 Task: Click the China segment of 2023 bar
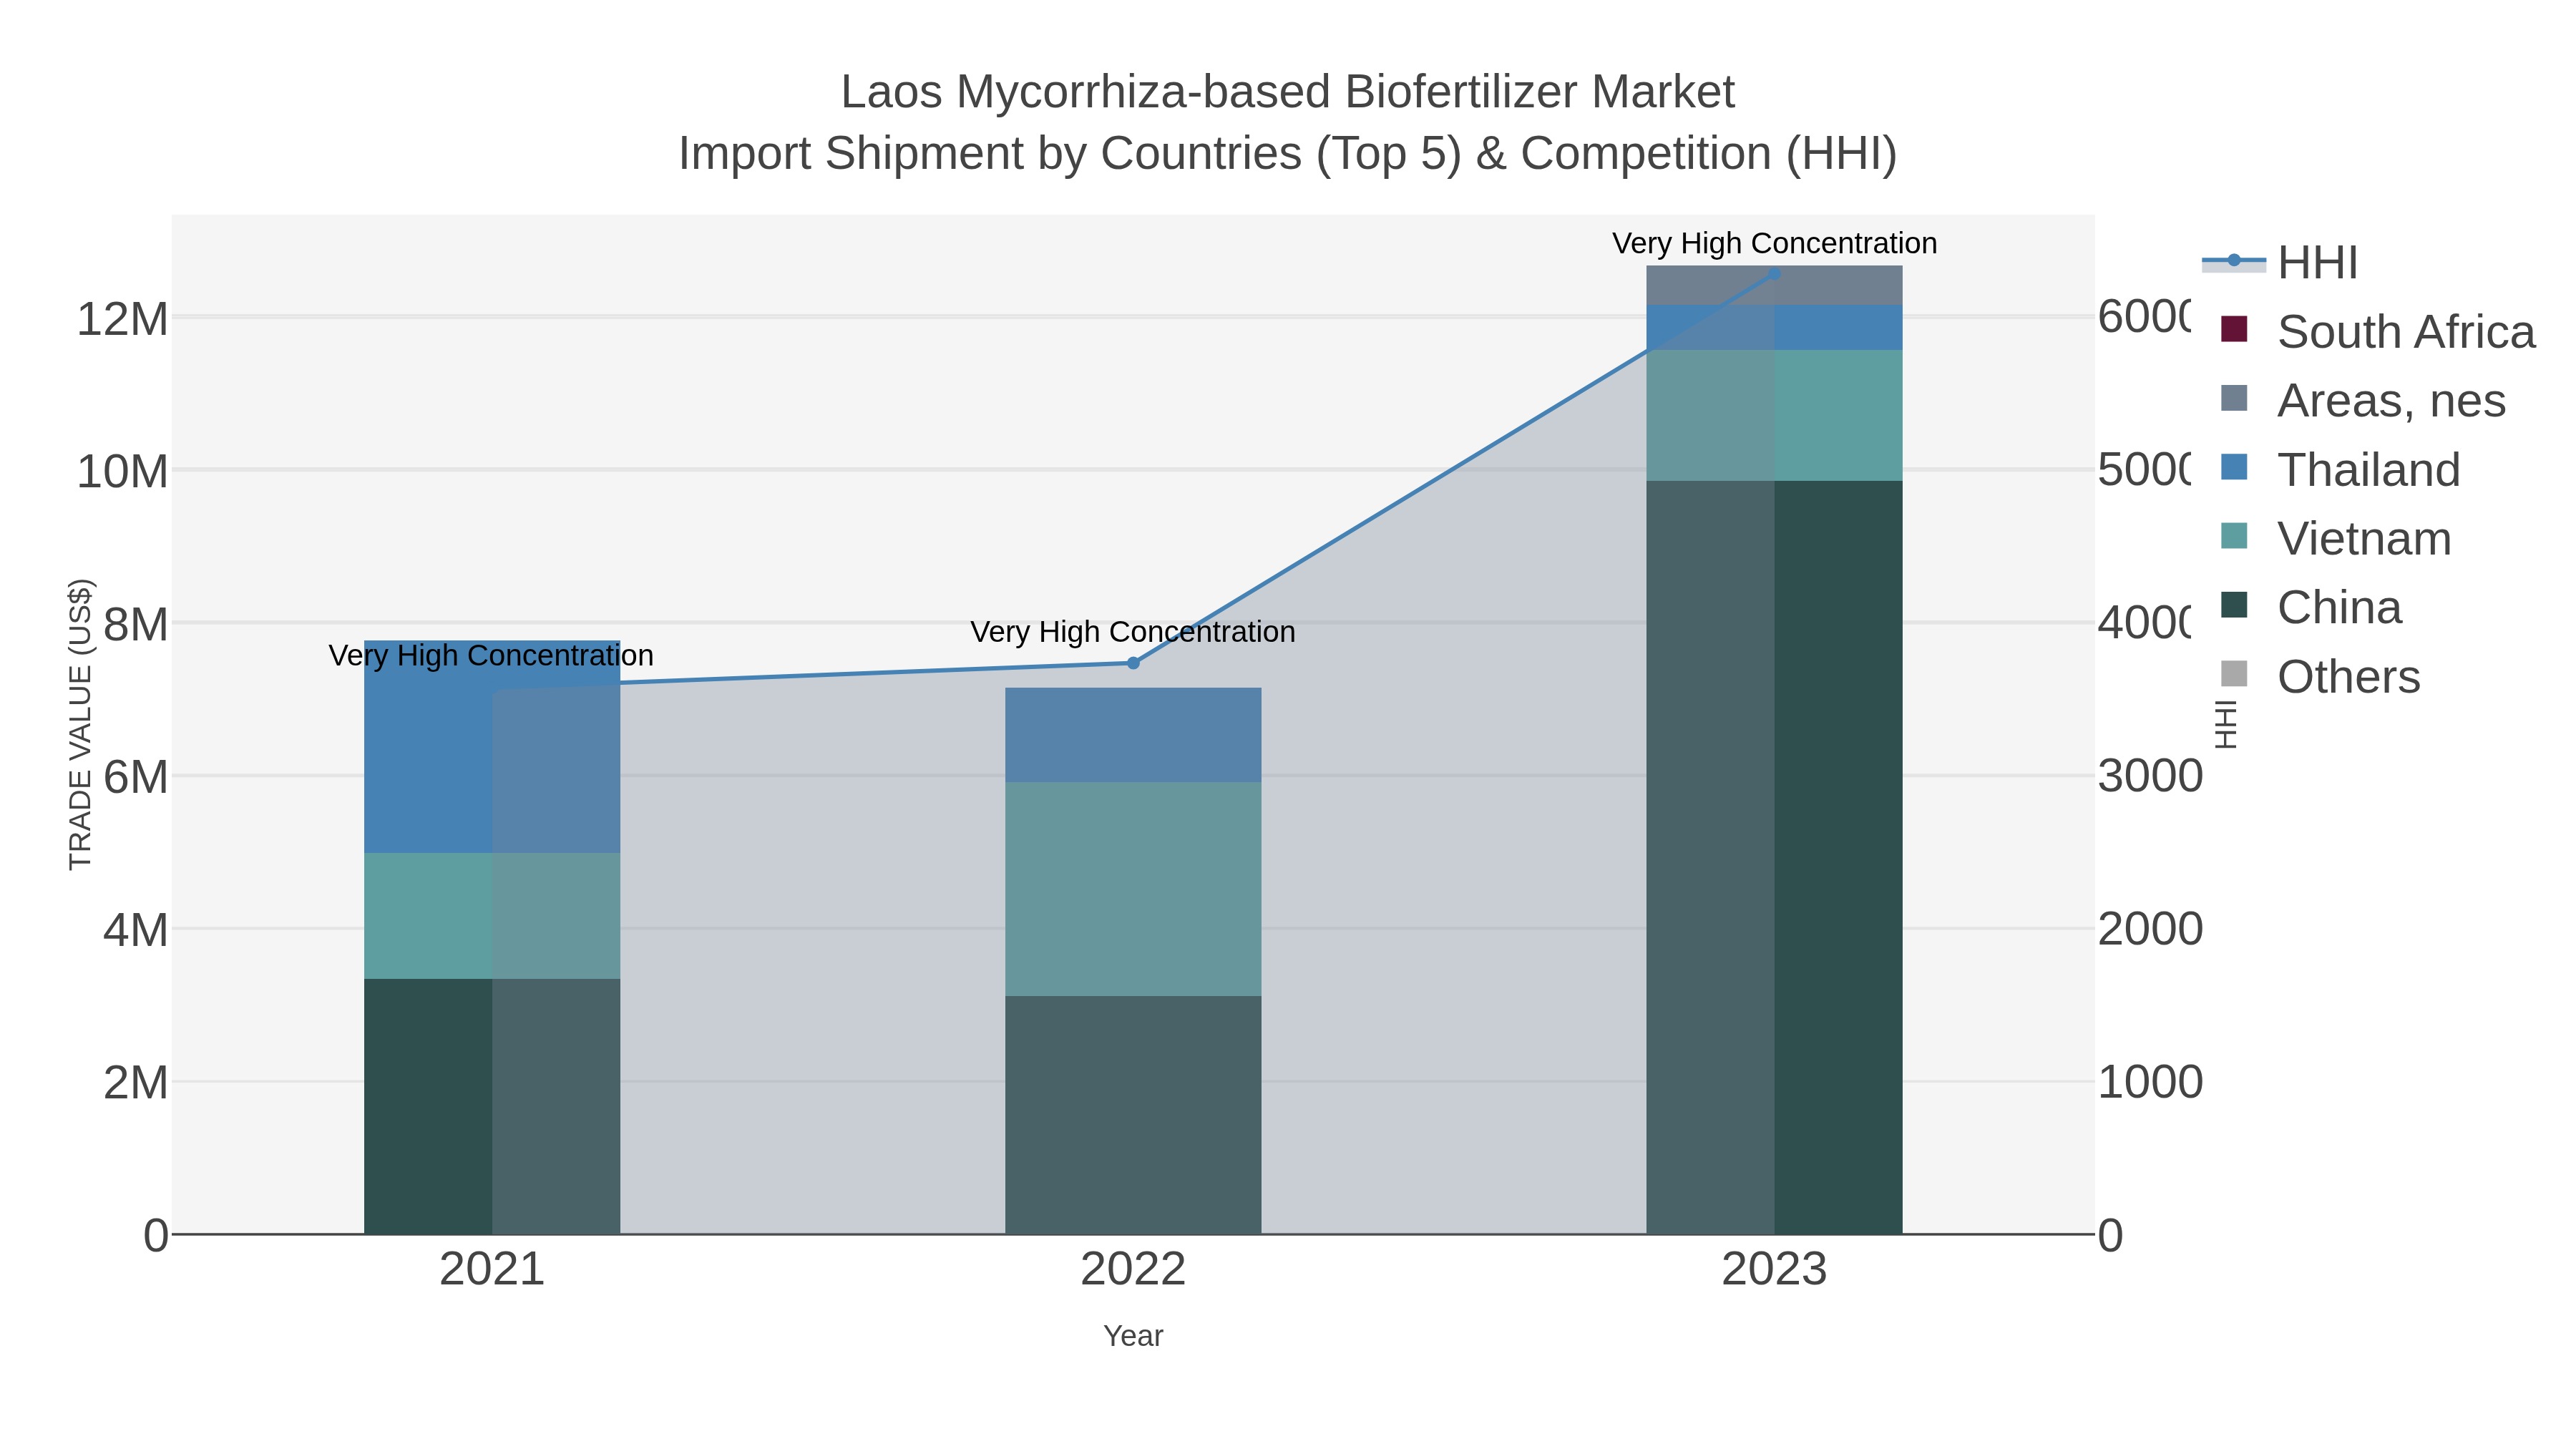pos(1774,857)
